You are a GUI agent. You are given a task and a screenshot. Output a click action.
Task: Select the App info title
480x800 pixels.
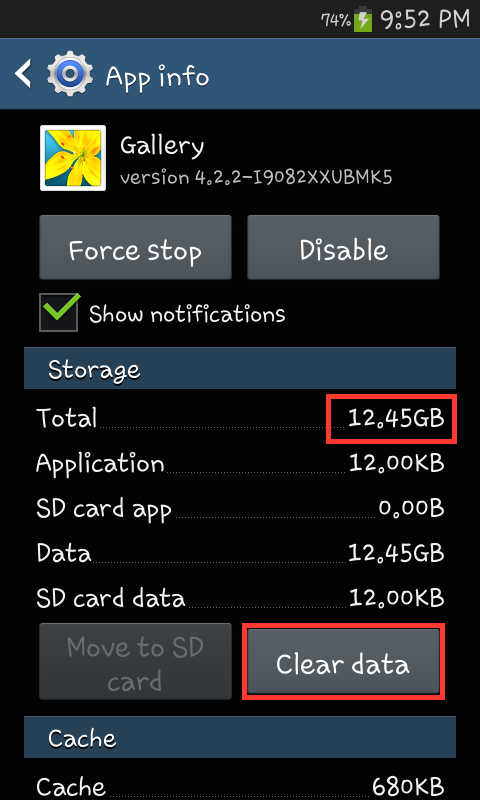(157, 77)
